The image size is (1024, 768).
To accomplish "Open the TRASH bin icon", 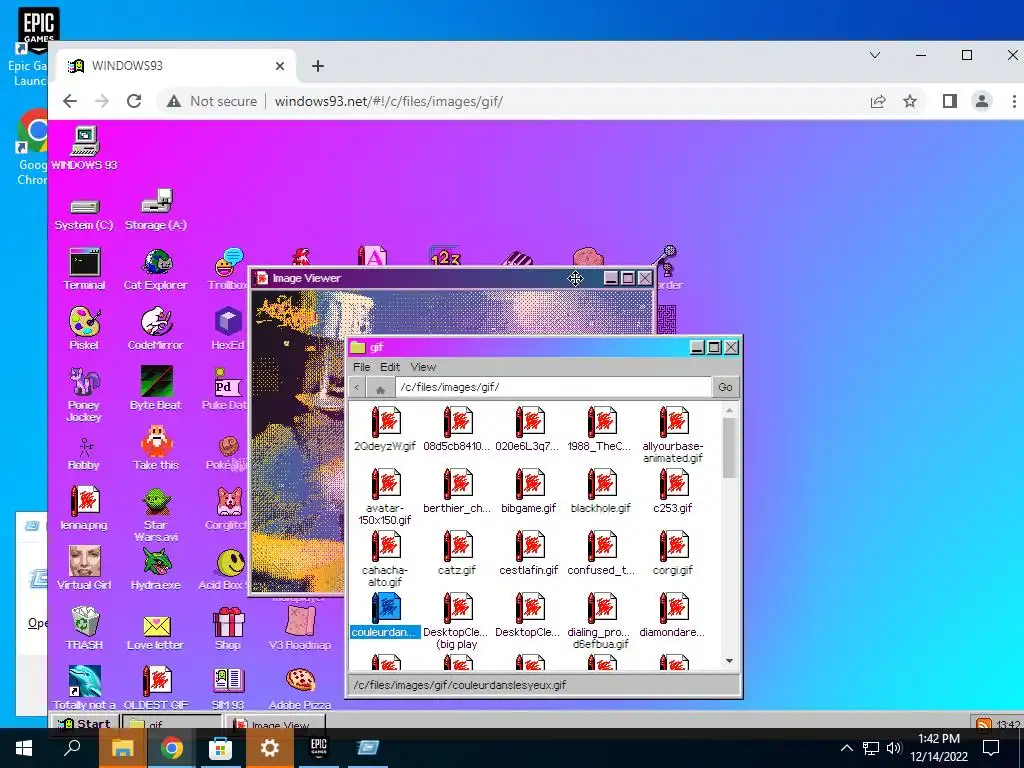I will point(84,622).
